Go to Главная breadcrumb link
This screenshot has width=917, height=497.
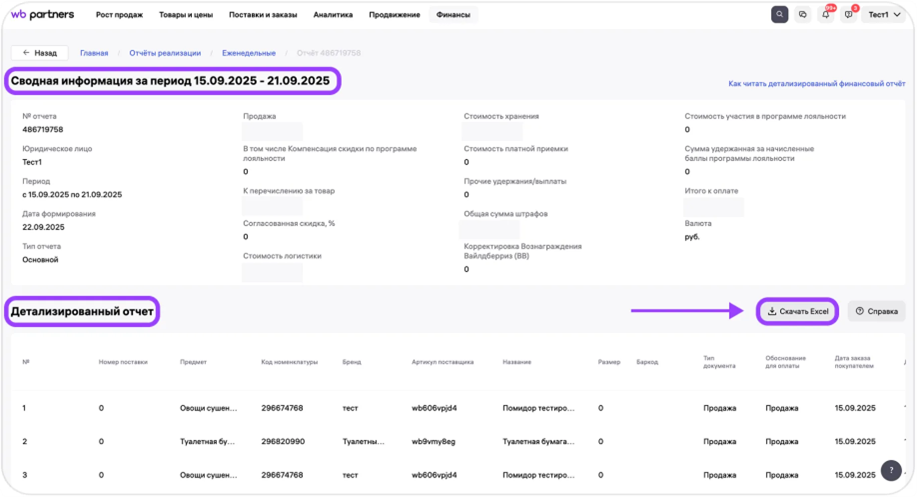click(94, 53)
